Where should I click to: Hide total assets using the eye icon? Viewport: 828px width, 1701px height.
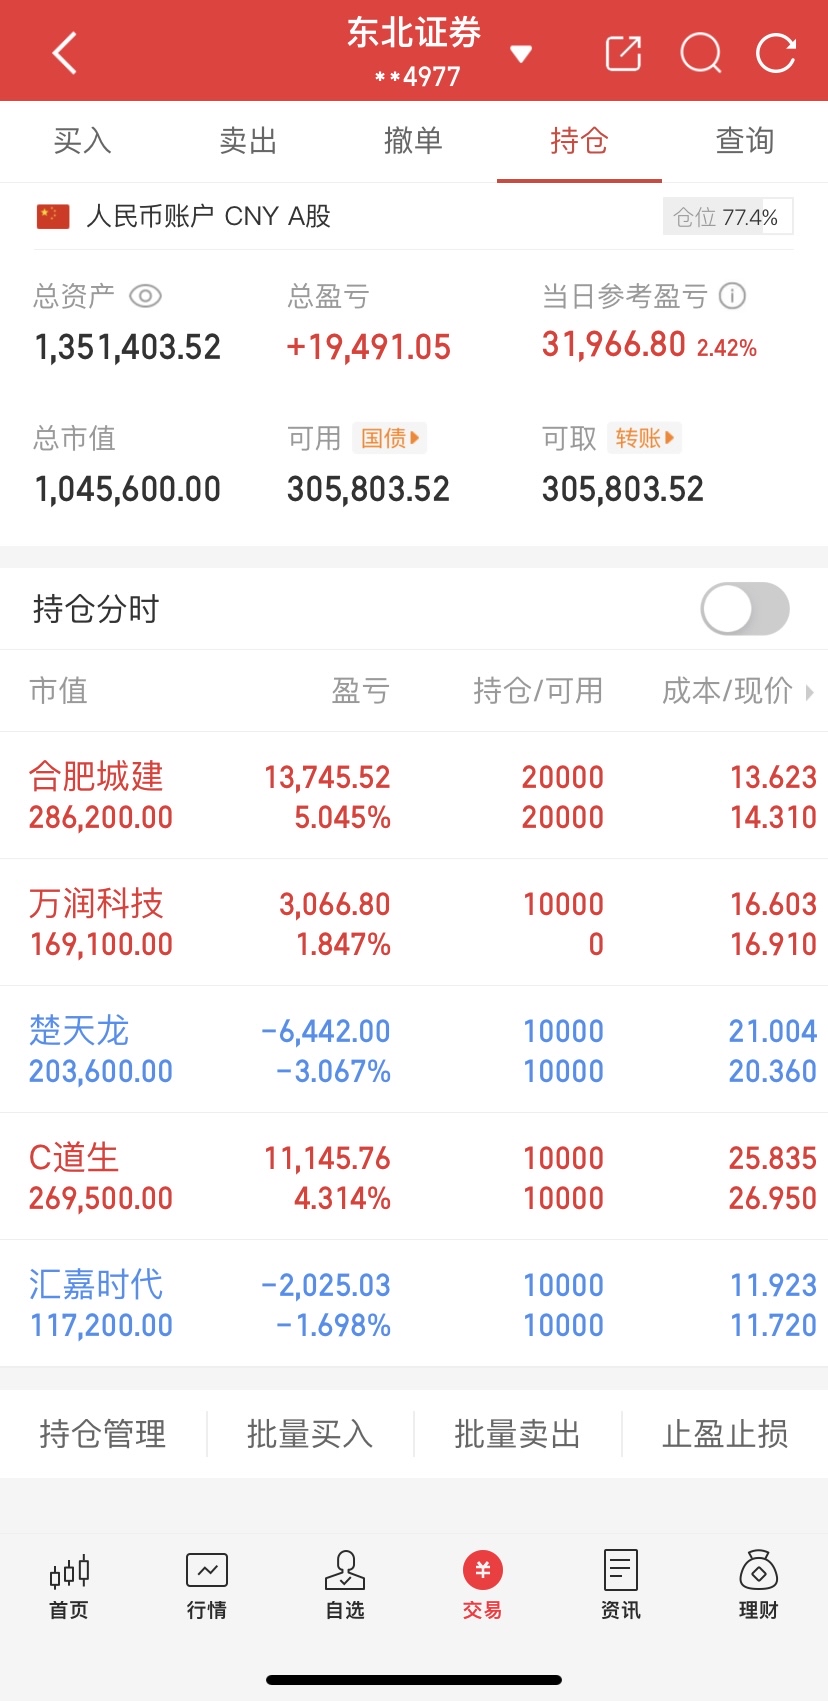[145, 296]
